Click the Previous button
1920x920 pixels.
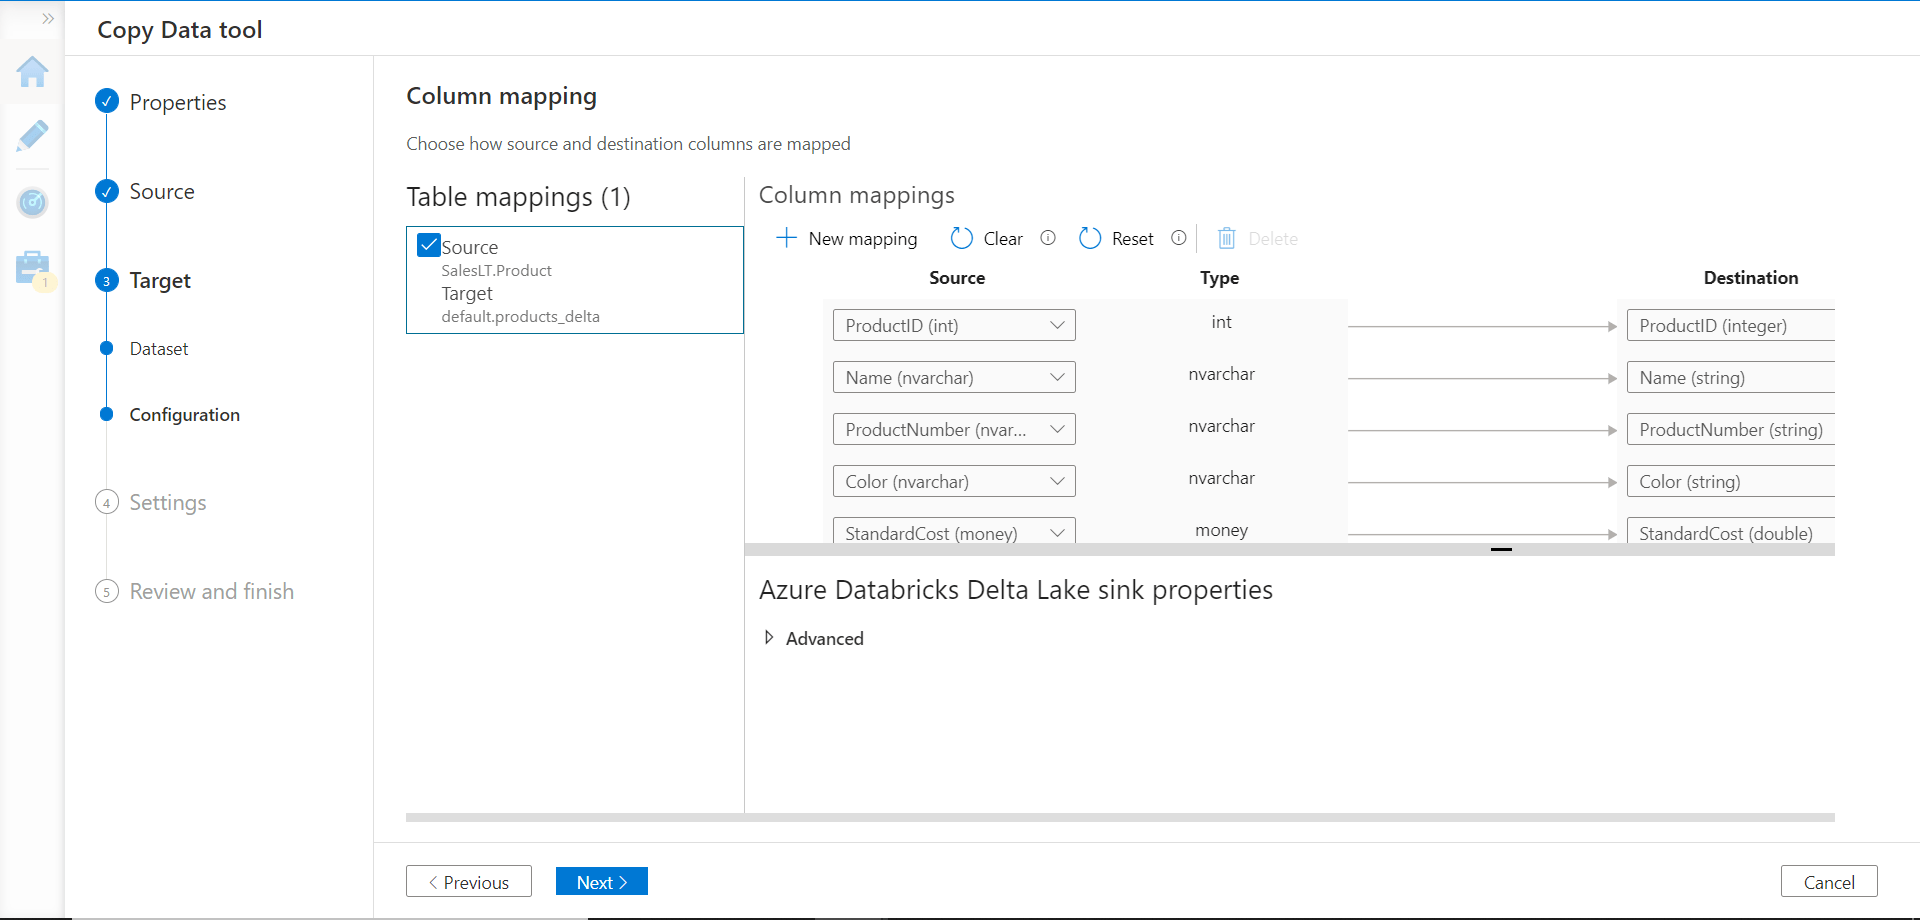(468, 881)
